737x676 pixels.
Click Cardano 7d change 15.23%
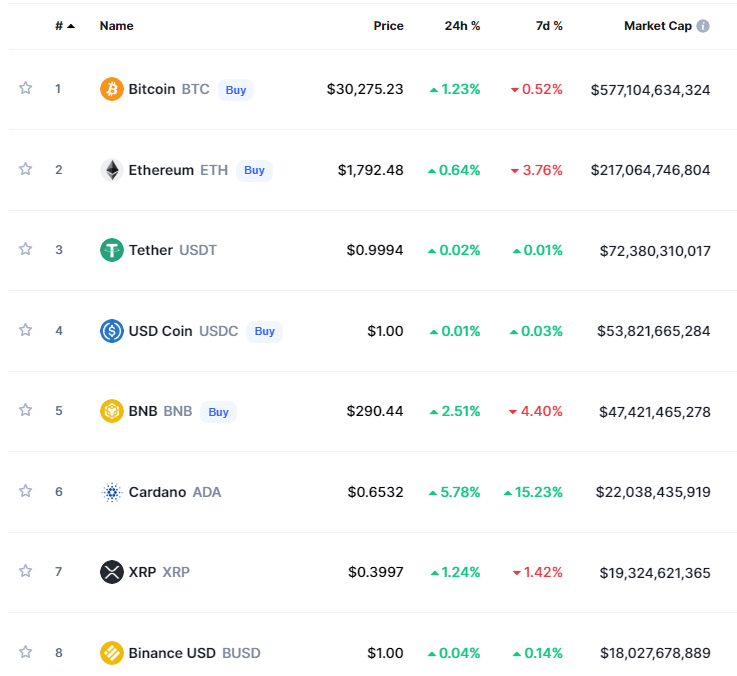533,492
